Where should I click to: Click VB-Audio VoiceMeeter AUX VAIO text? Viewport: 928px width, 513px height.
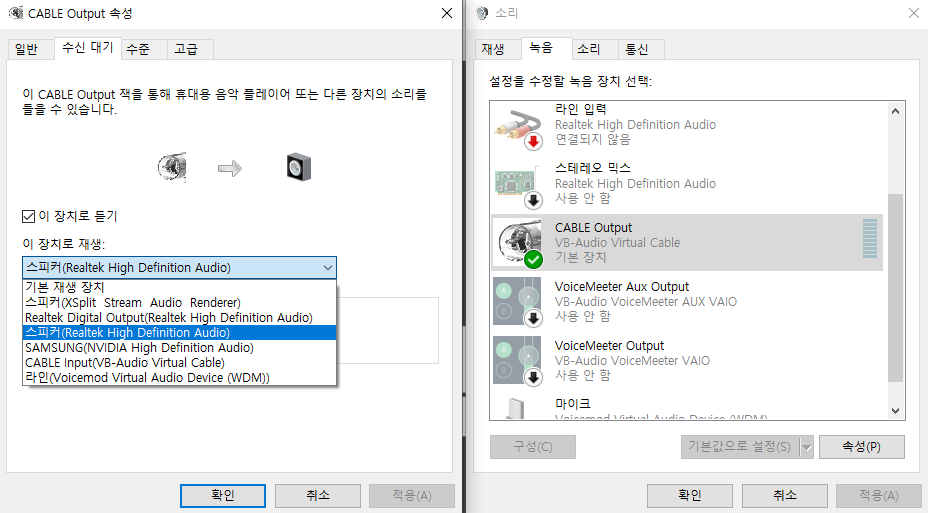pos(646,302)
